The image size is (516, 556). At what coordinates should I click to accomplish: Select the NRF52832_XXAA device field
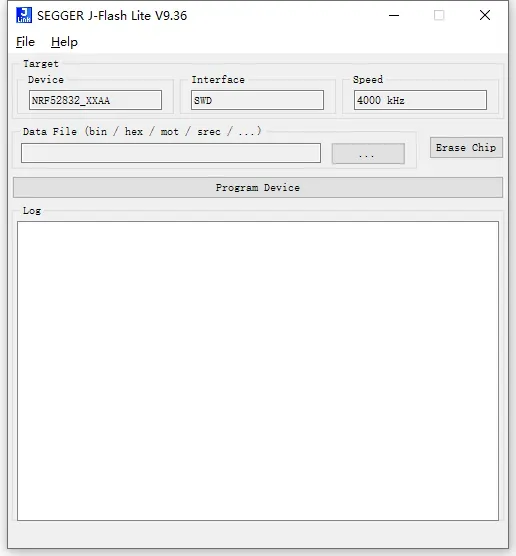(95, 100)
